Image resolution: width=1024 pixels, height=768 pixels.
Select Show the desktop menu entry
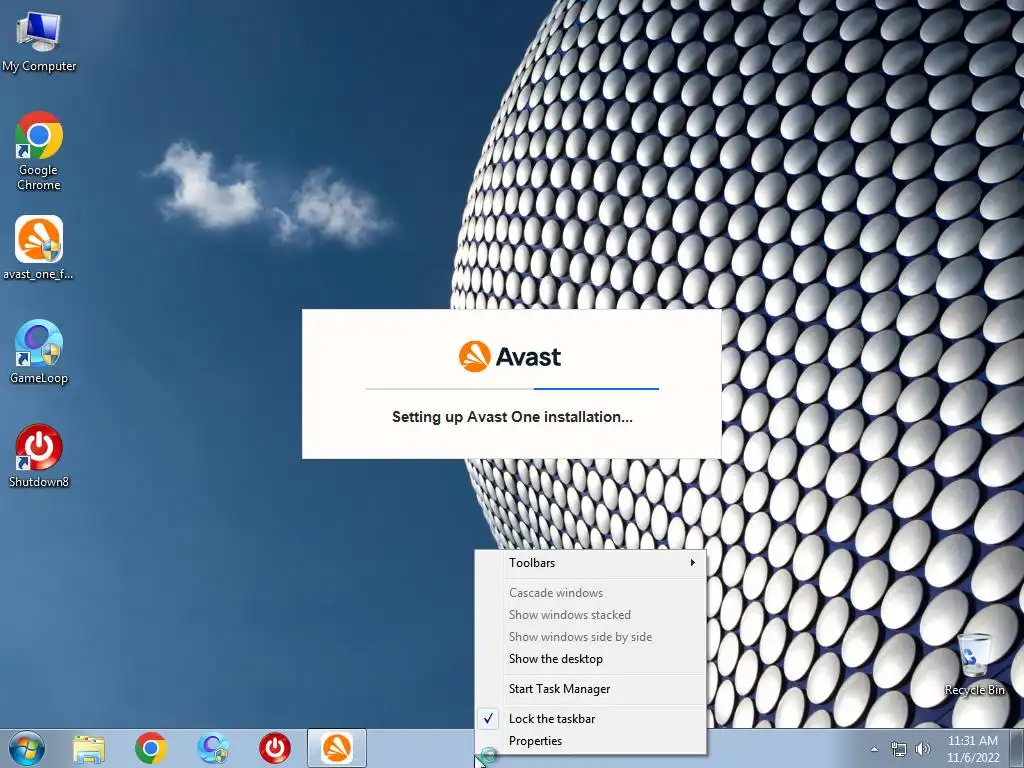591,659
